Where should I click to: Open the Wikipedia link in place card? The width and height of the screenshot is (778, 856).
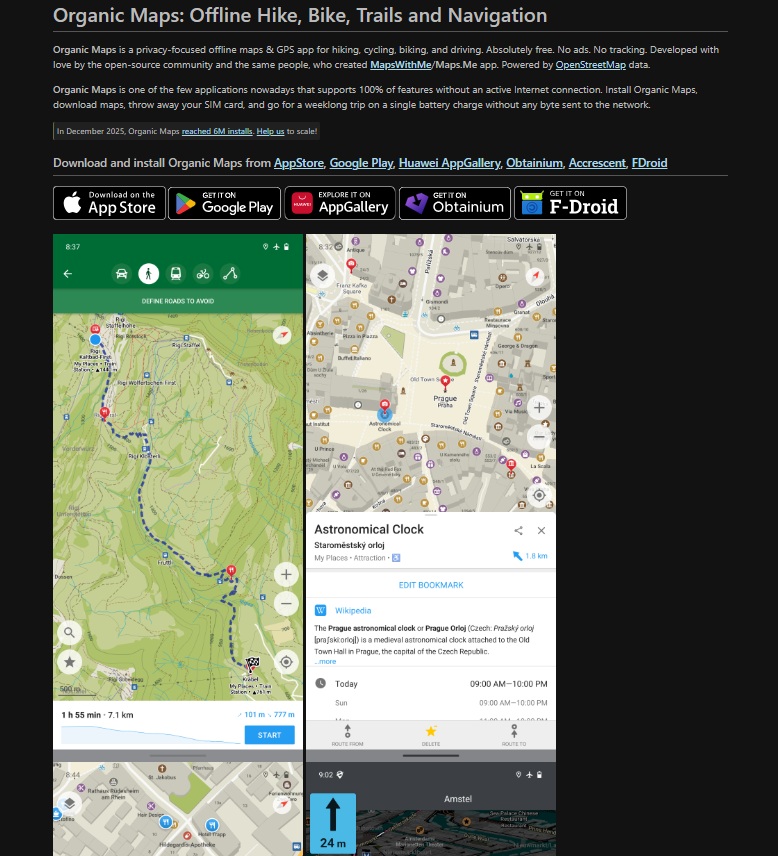(353, 611)
